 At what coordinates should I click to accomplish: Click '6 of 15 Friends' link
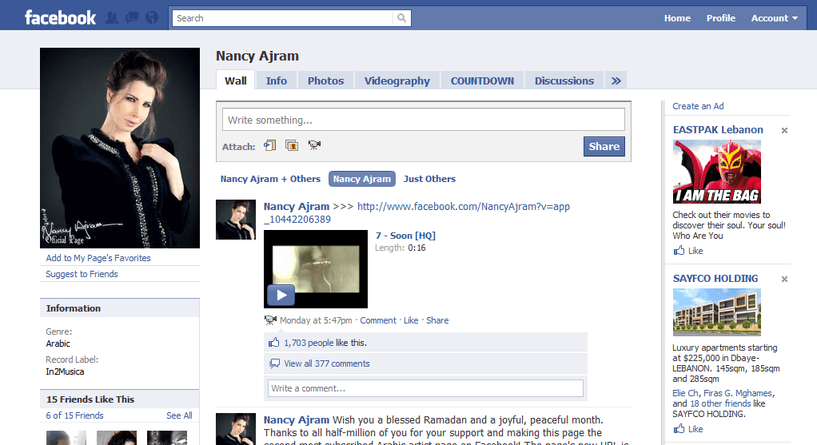click(75, 416)
